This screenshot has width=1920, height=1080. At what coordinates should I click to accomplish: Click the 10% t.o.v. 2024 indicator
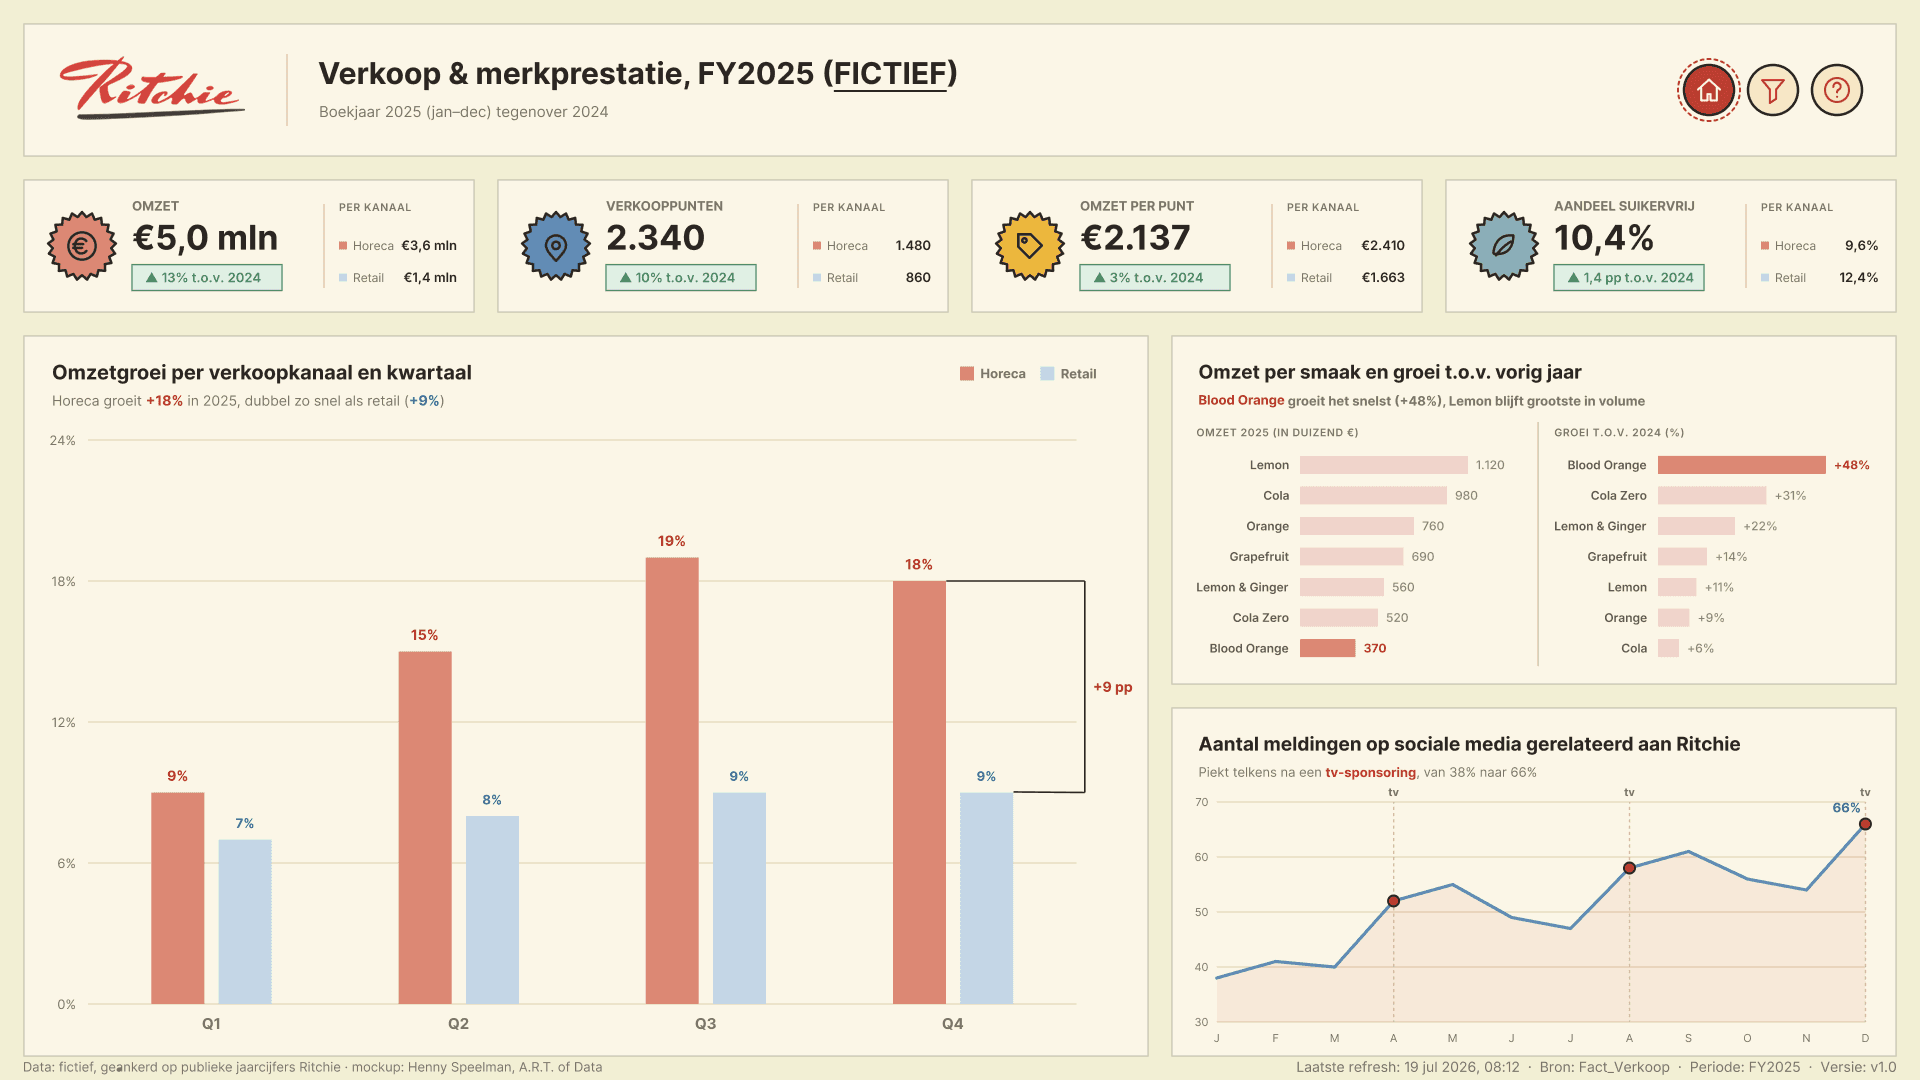(x=681, y=278)
